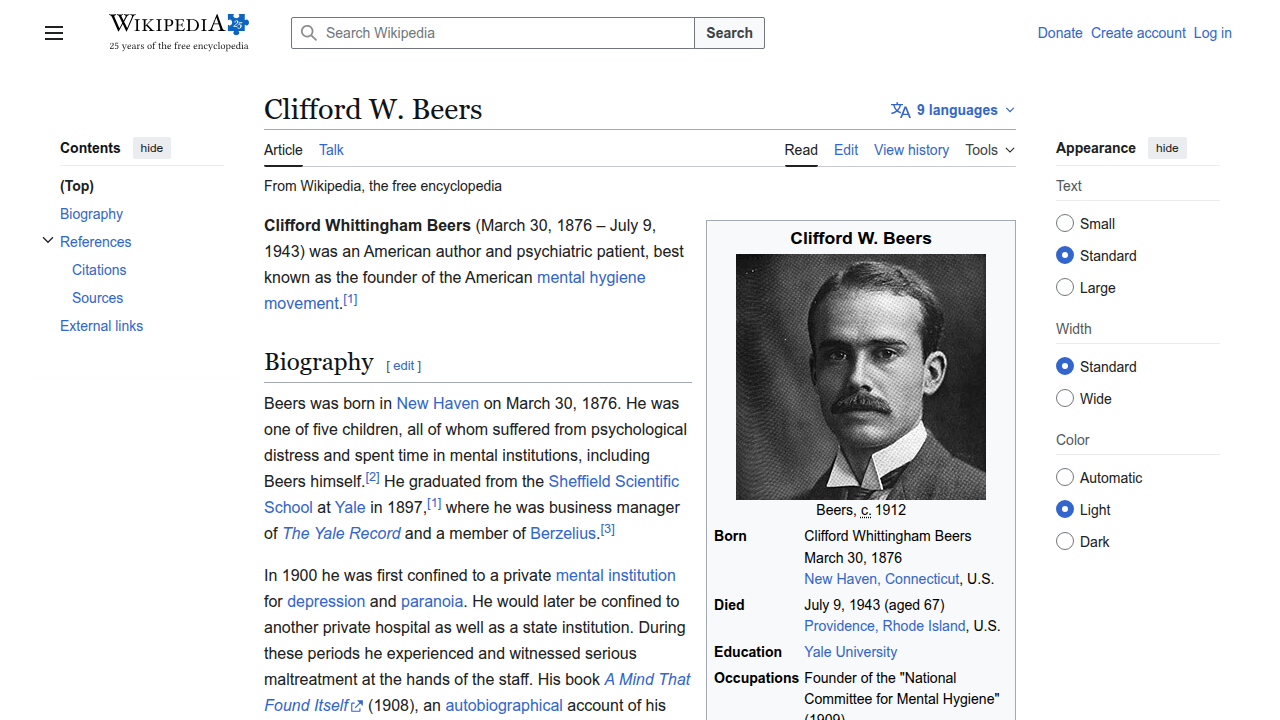Click the Search Wikipedia input field

493,33
